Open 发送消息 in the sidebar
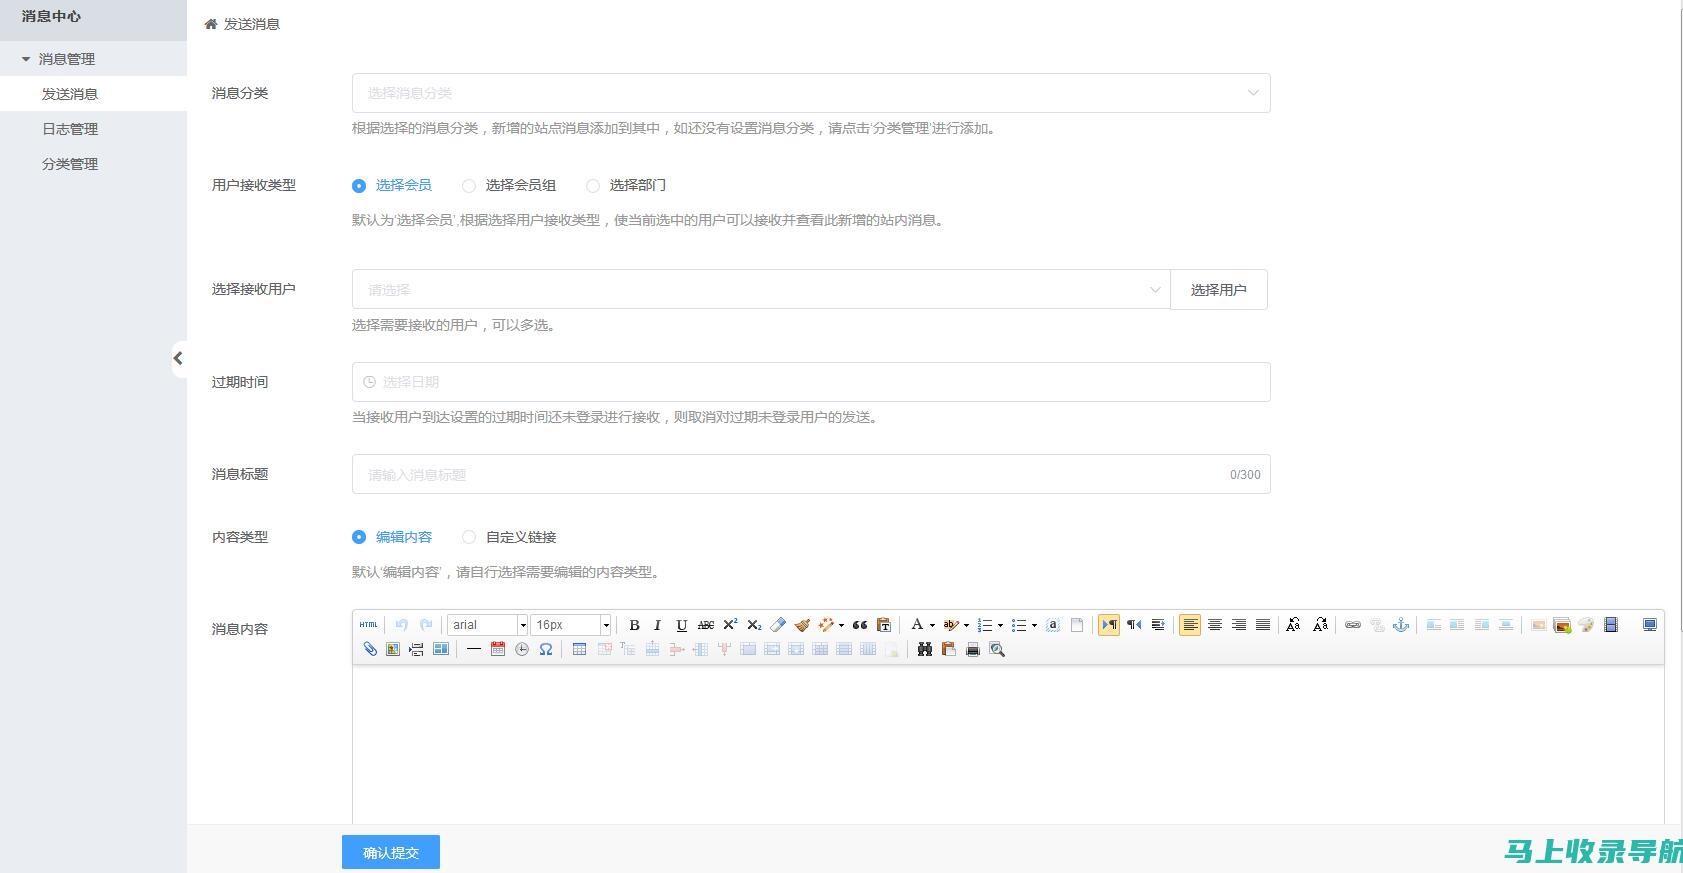Image resolution: width=1683 pixels, height=873 pixels. pyautogui.click(x=70, y=94)
